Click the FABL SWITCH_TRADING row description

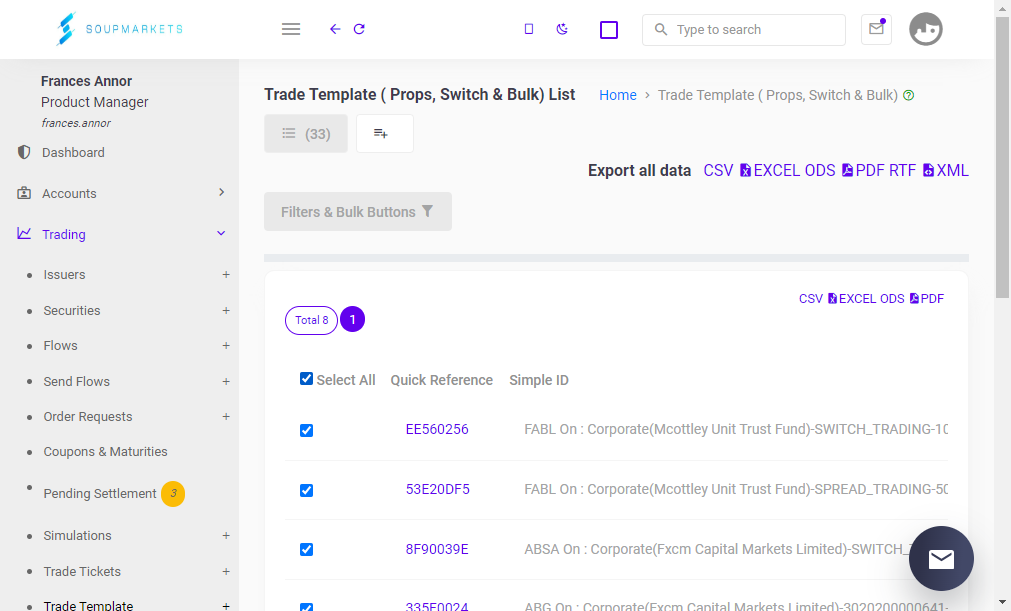coord(736,429)
